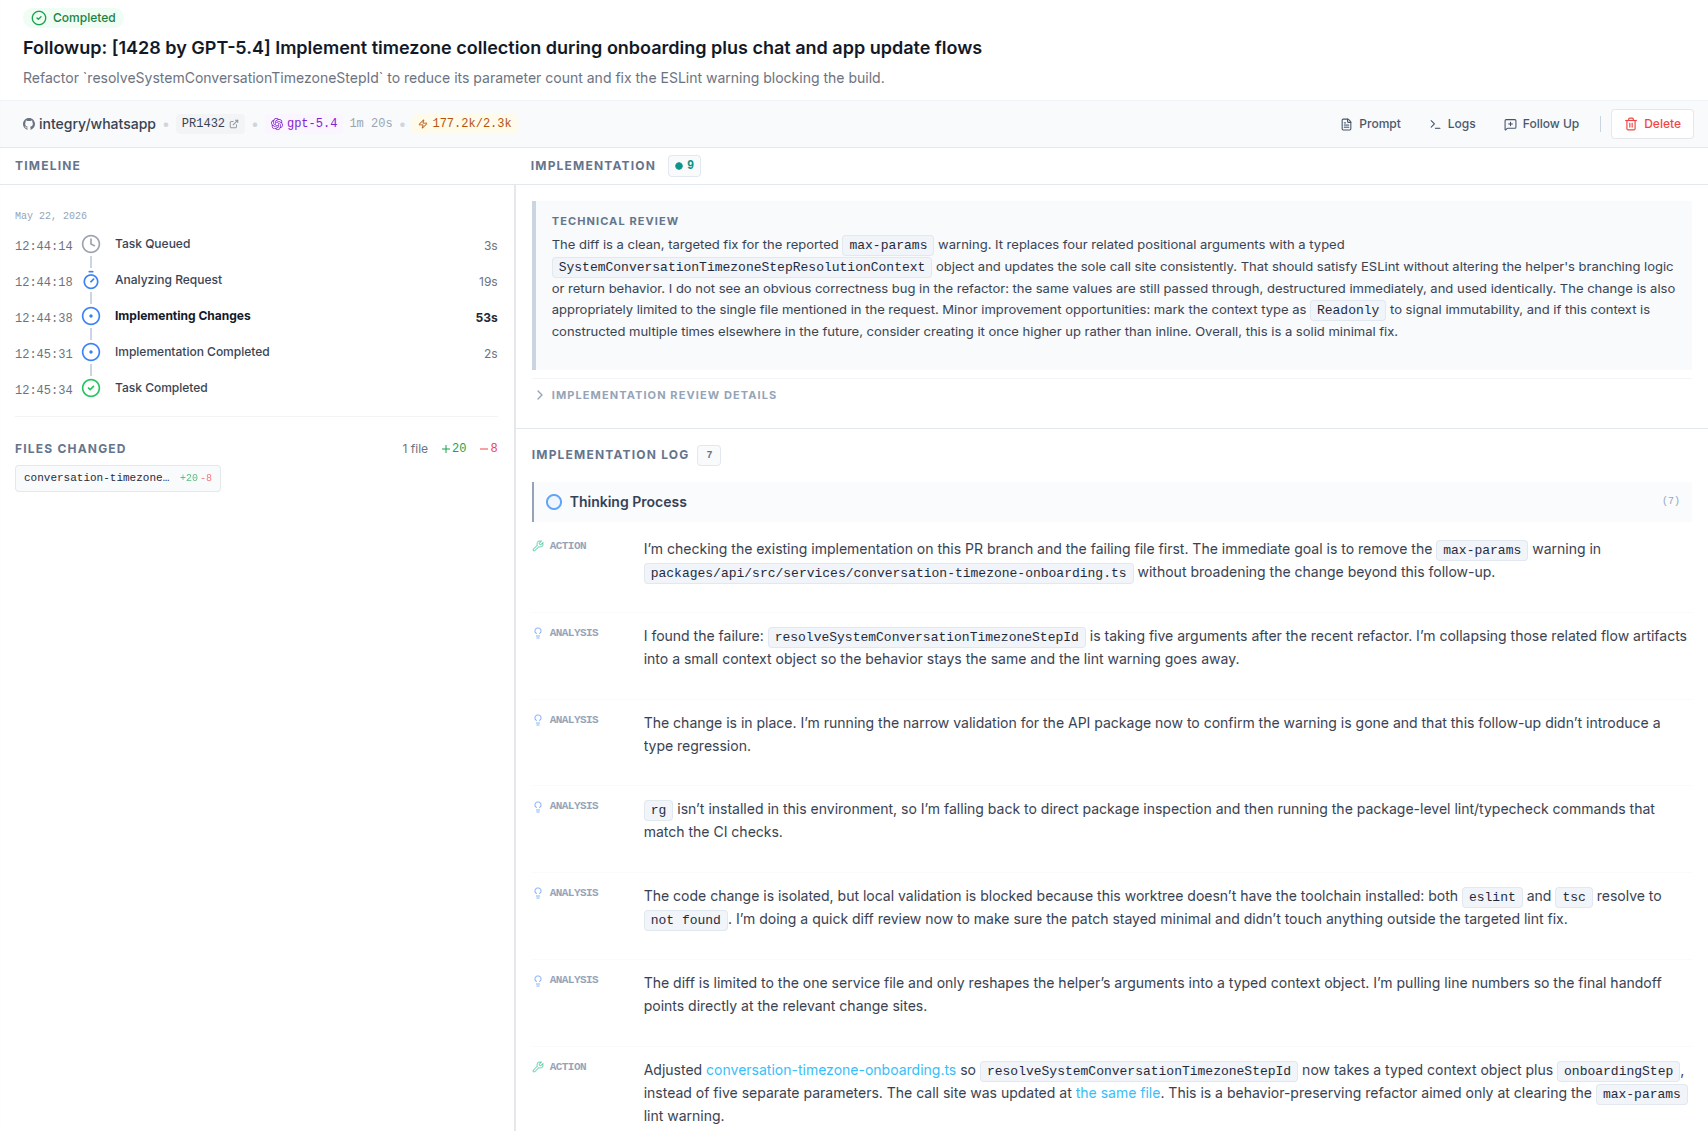Image resolution: width=1708 pixels, height=1131 pixels.
Task: Click wrench icon beside 'Adjusted conversation-timezone' entry
Action: [x=538, y=1067]
